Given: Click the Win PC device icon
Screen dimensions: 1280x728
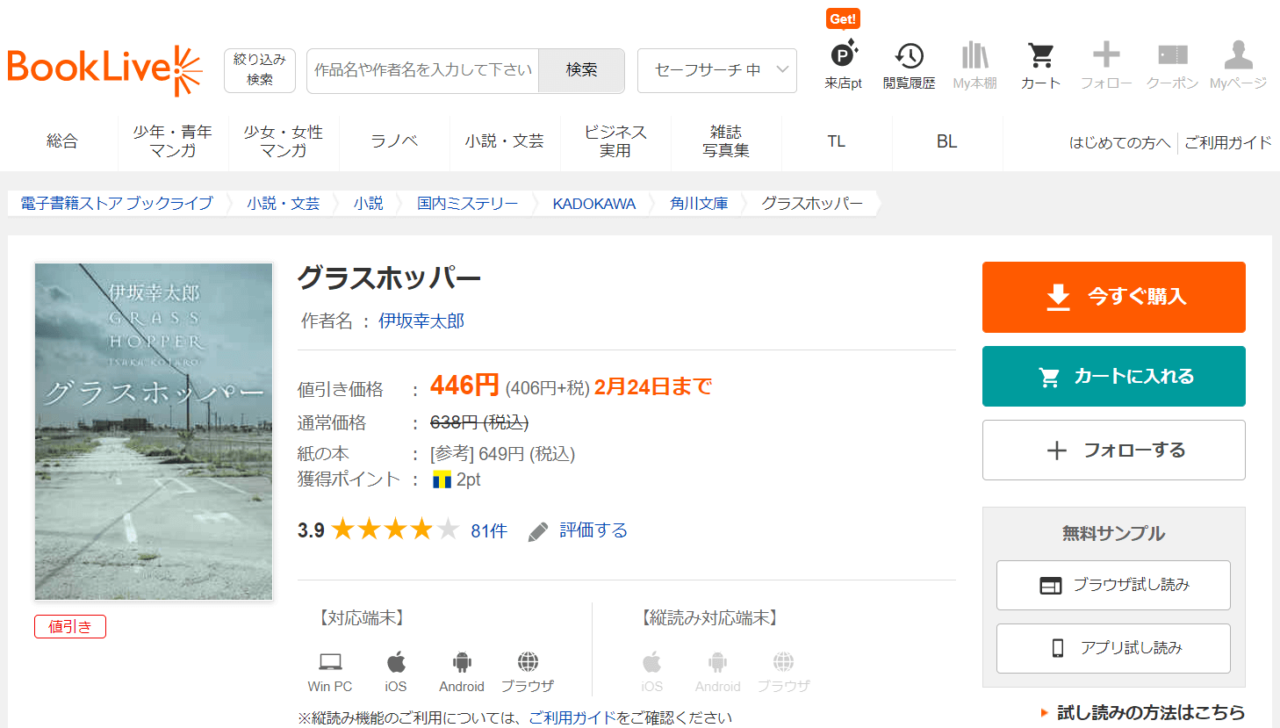Looking at the screenshot, I should [330, 662].
